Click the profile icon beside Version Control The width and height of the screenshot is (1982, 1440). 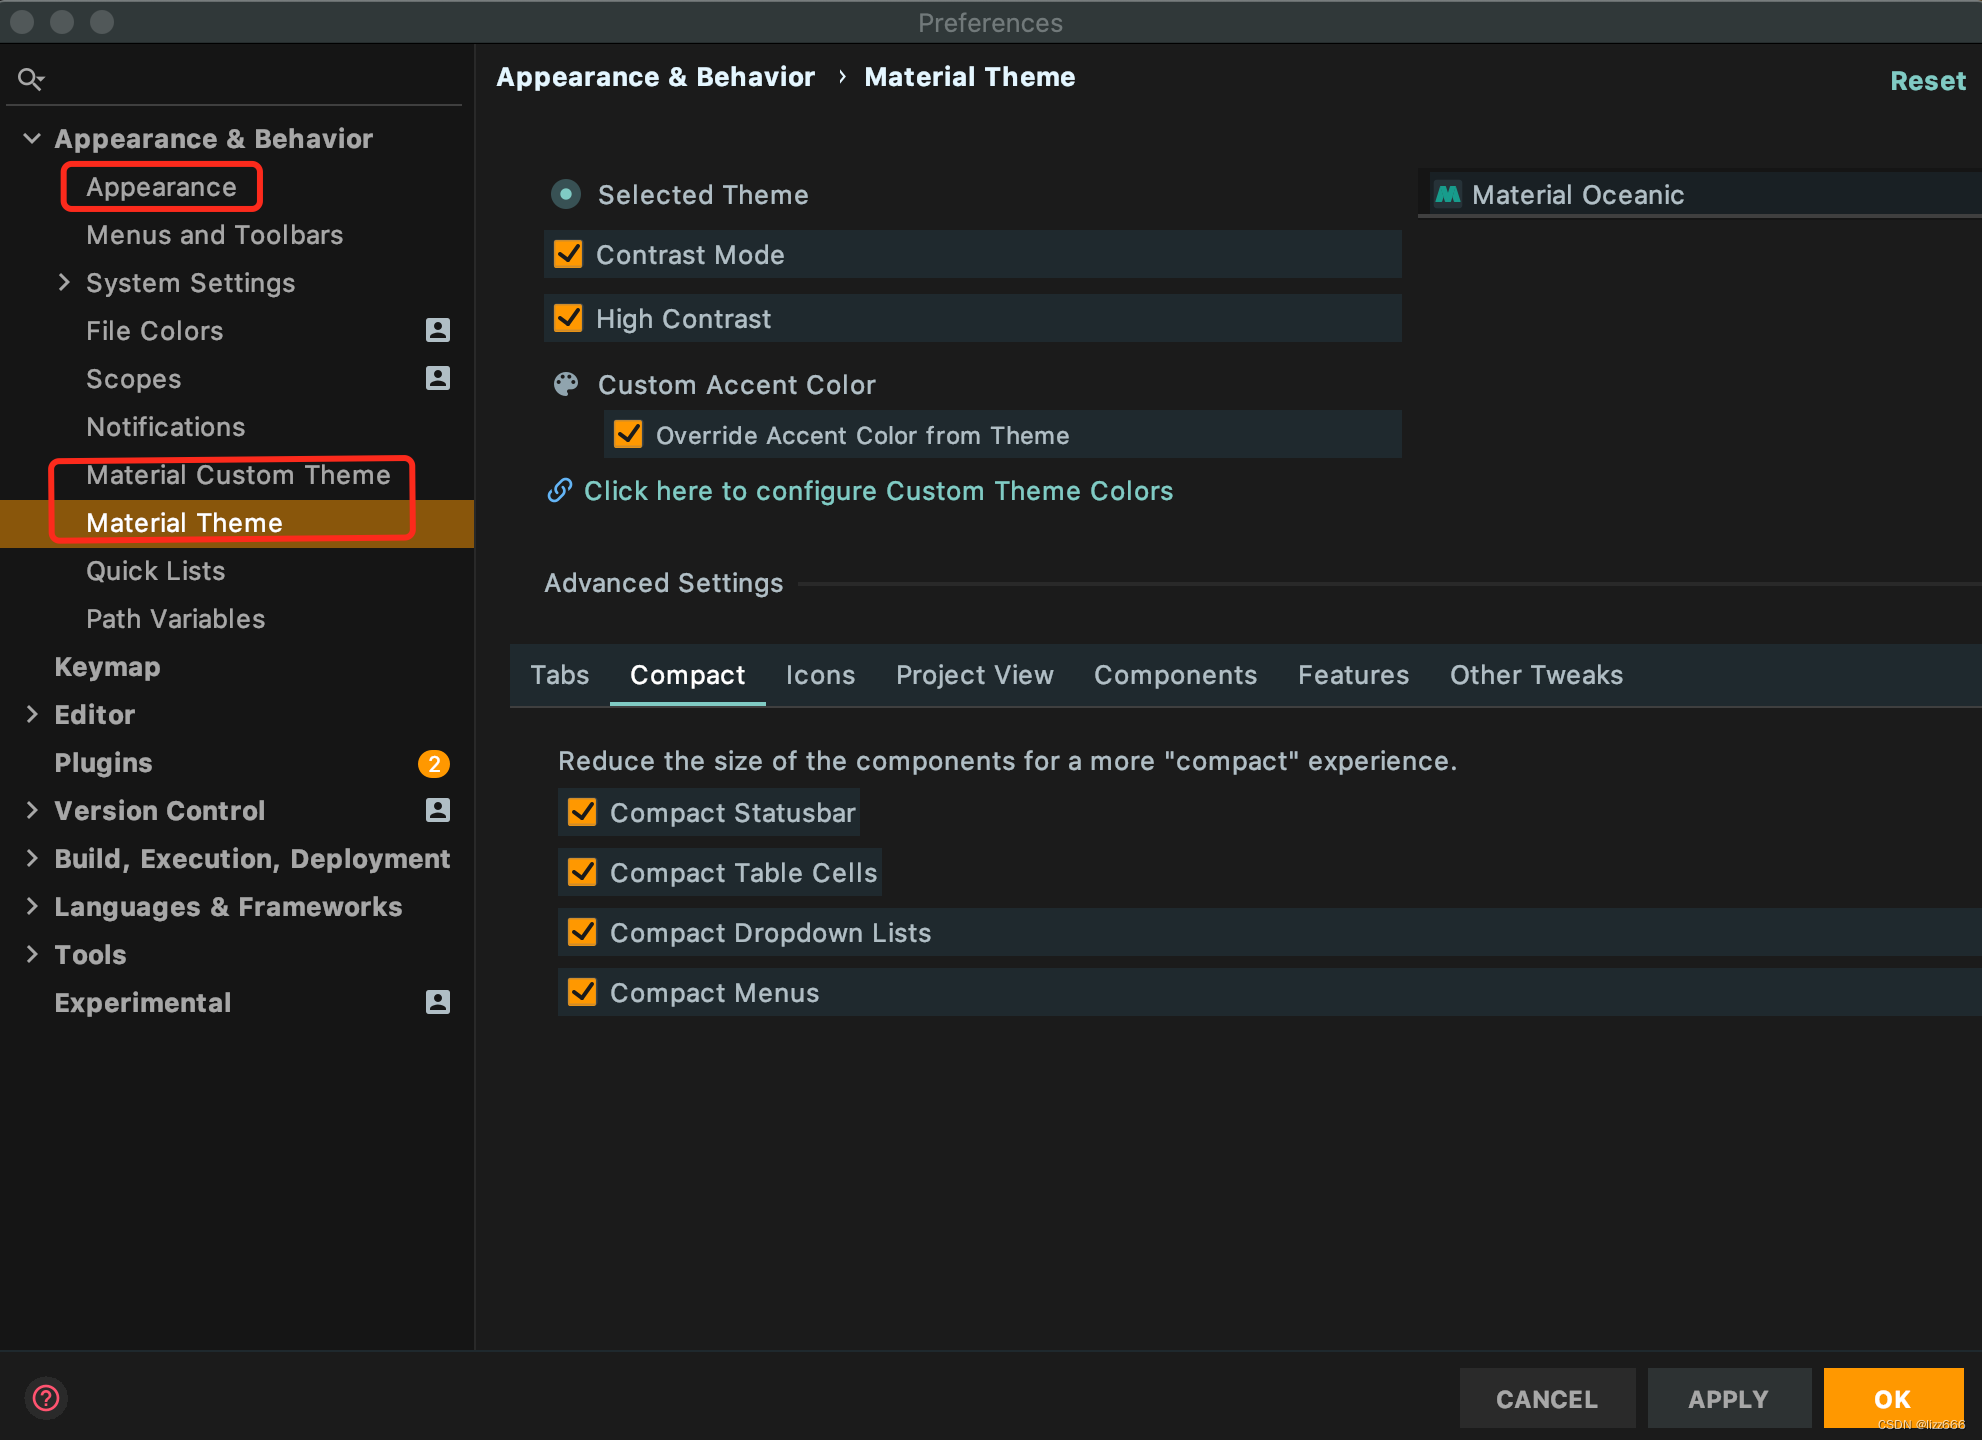[437, 810]
